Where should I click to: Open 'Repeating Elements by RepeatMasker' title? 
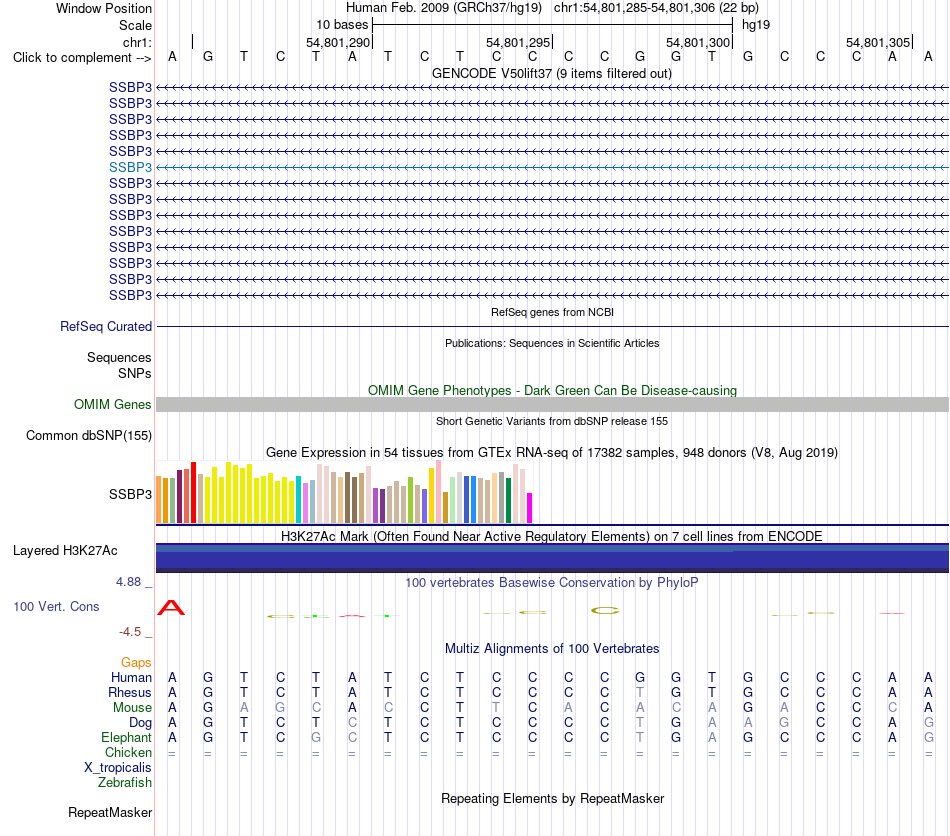pos(552,799)
